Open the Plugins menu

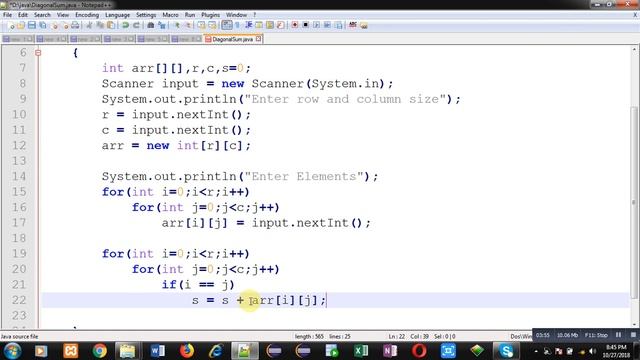(x=210, y=15)
